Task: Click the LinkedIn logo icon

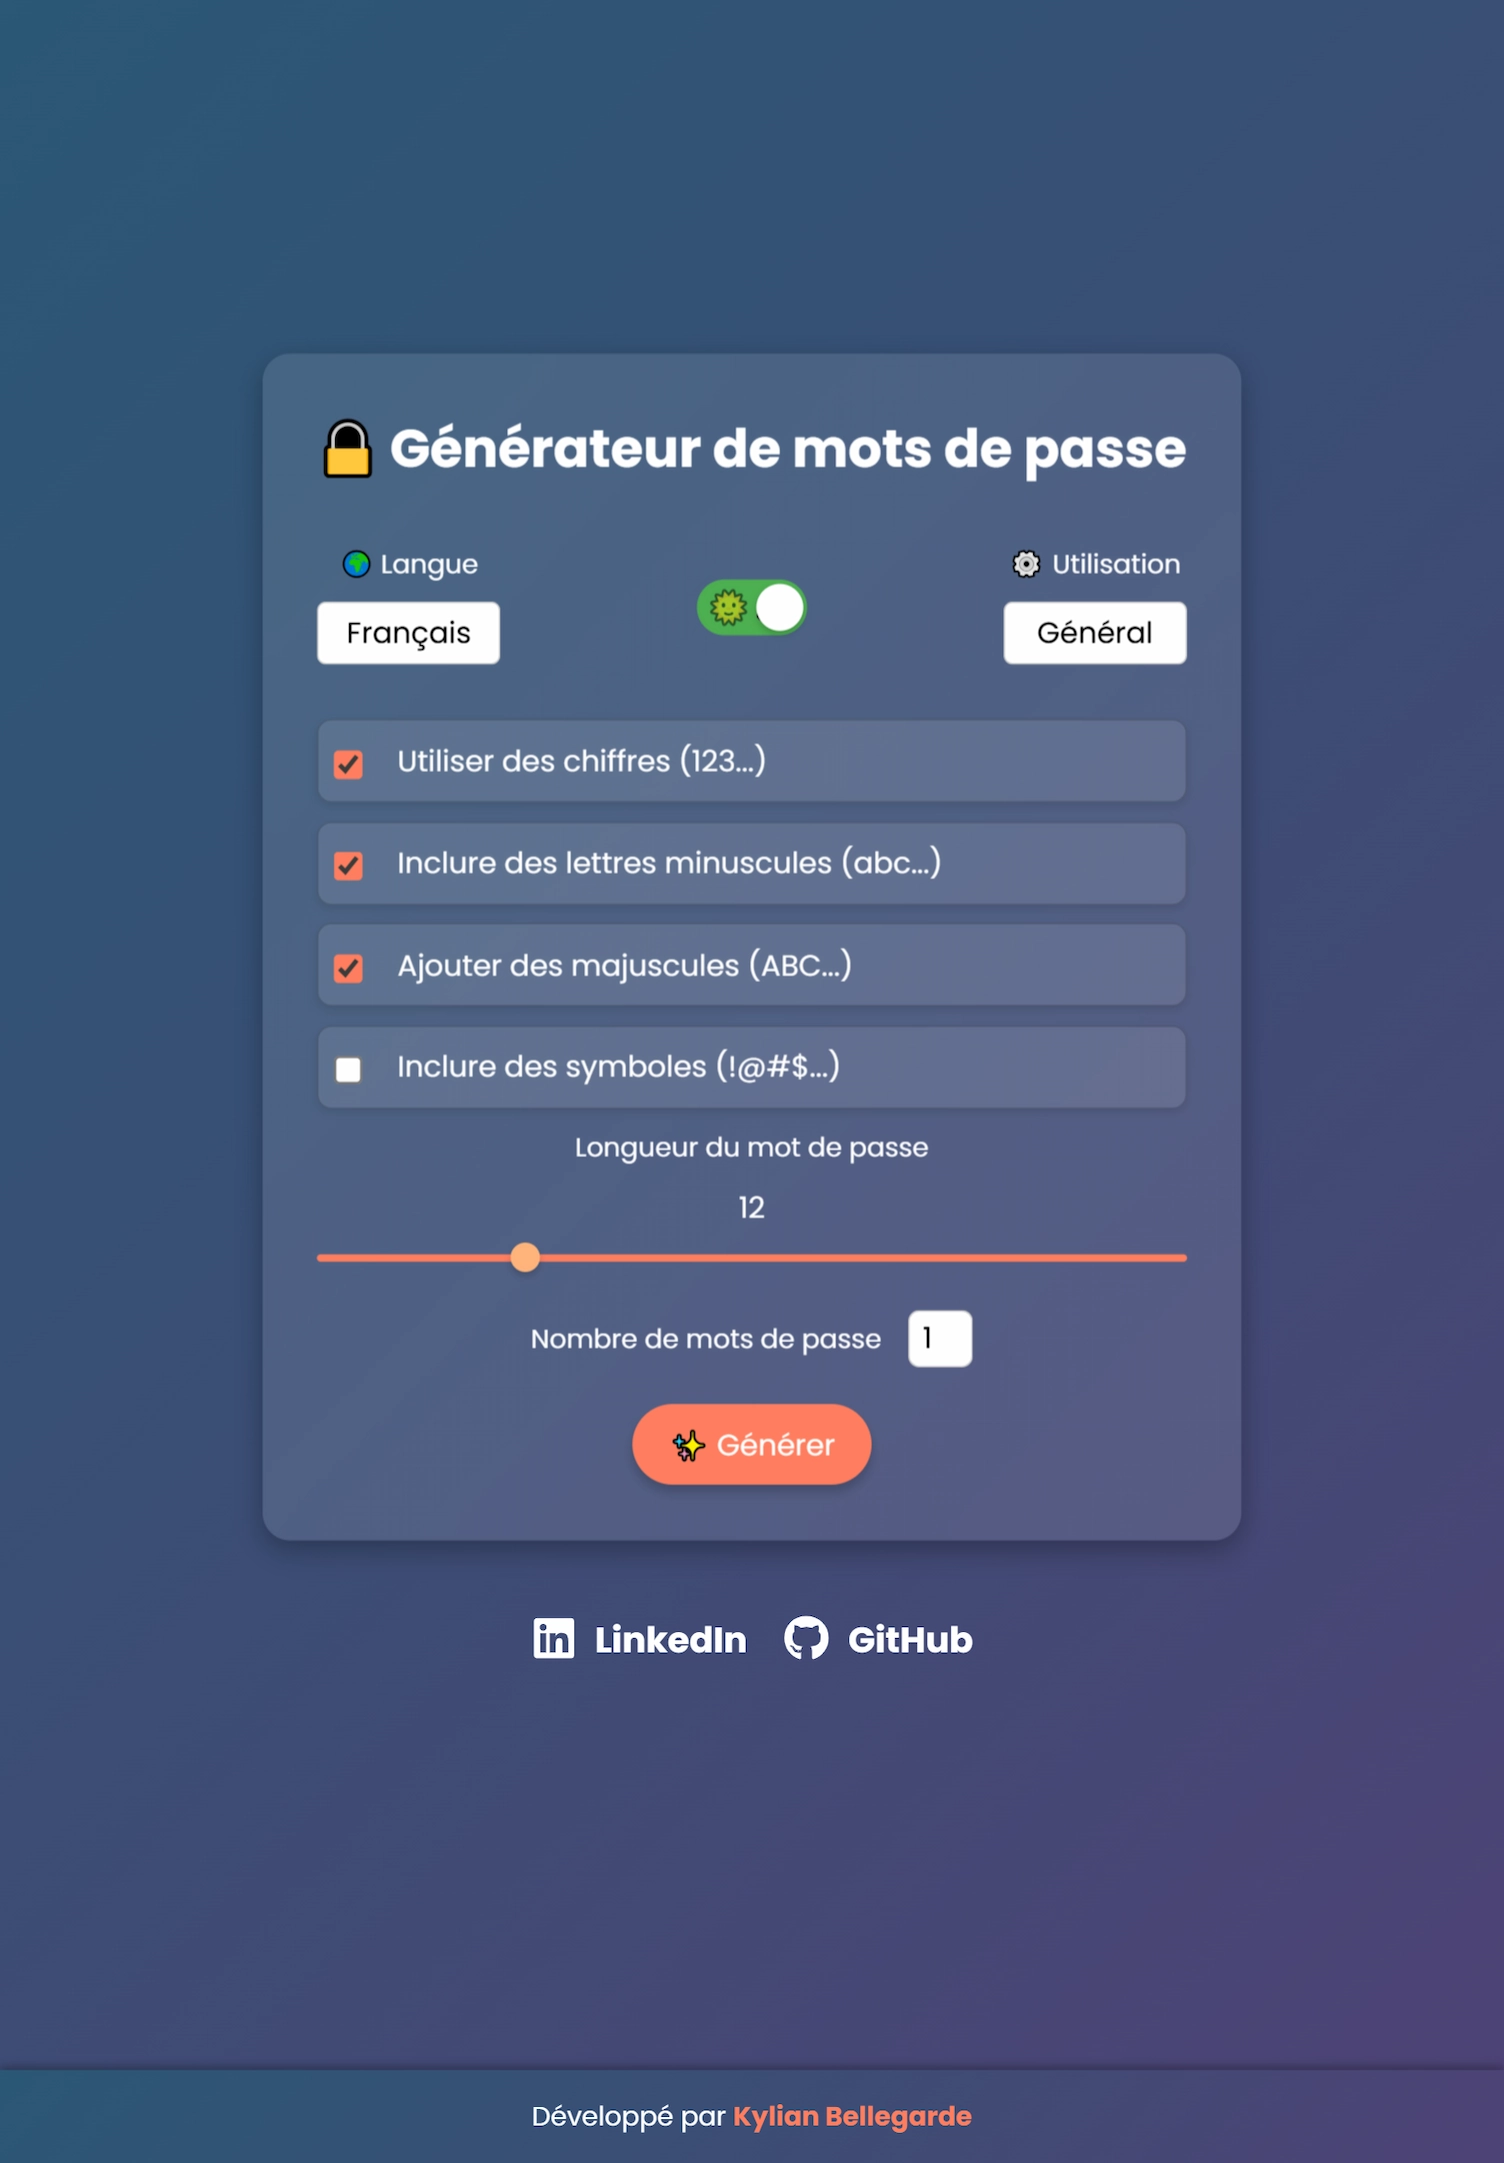Action: [x=554, y=1638]
